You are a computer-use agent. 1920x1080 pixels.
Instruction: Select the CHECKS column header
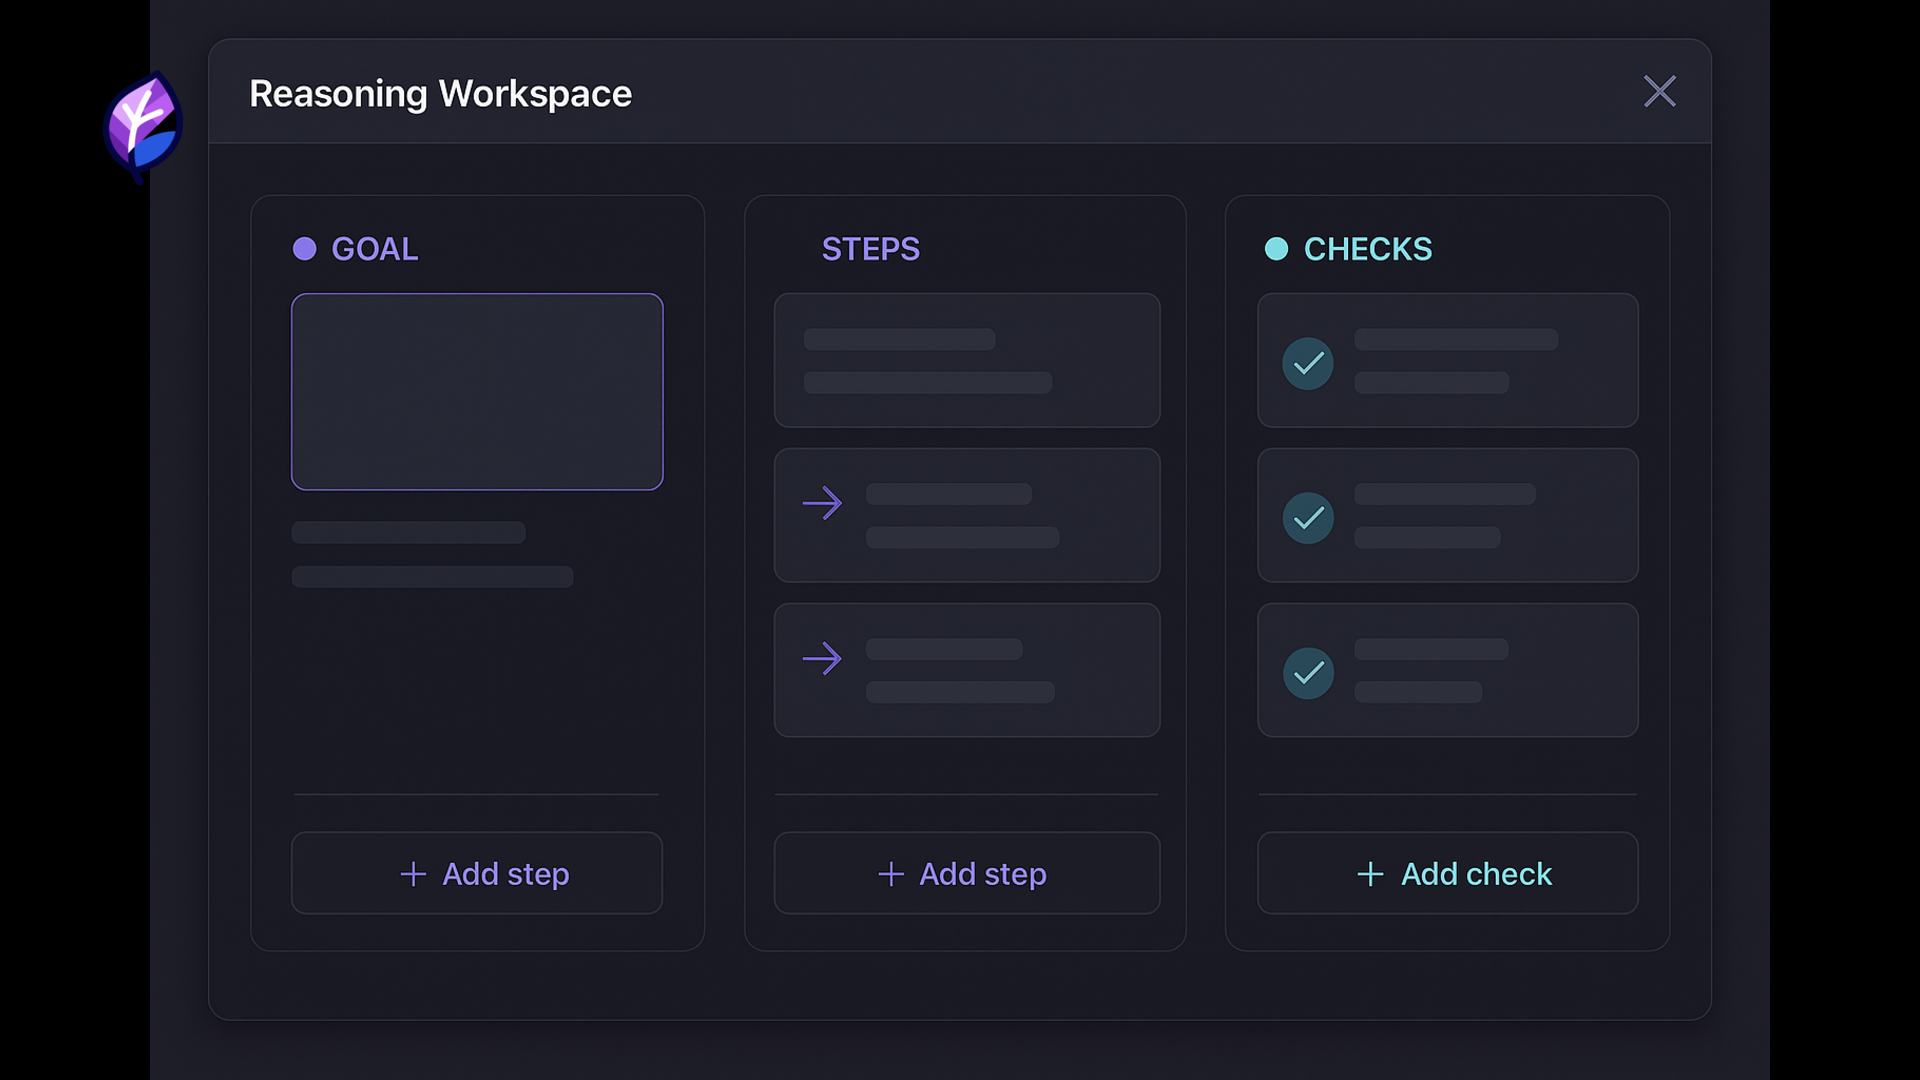1367,249
